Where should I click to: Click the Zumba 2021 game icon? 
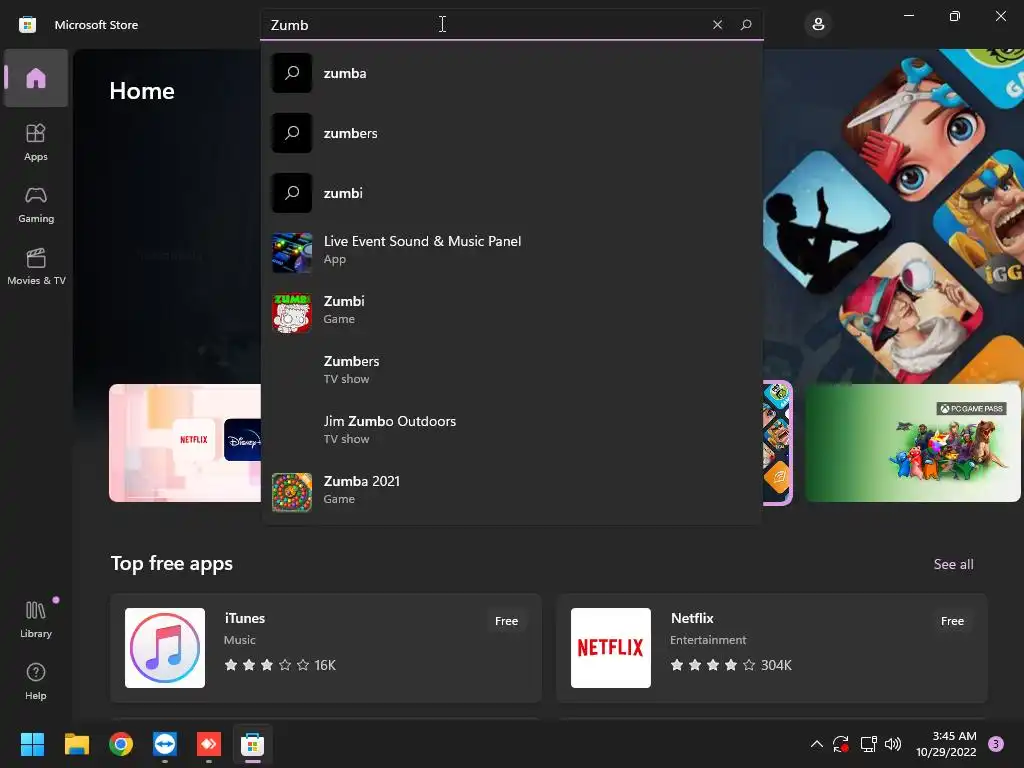292,492
